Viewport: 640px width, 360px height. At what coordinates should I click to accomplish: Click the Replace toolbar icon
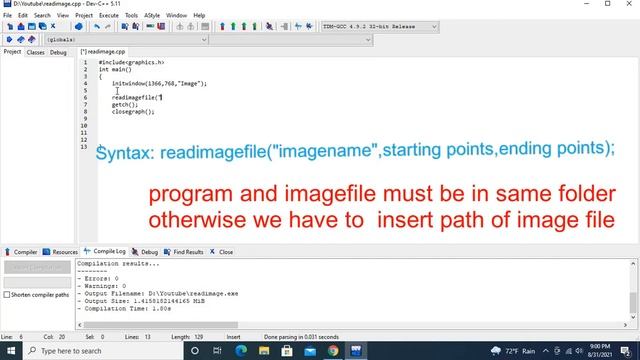click(x=136, y=27)
